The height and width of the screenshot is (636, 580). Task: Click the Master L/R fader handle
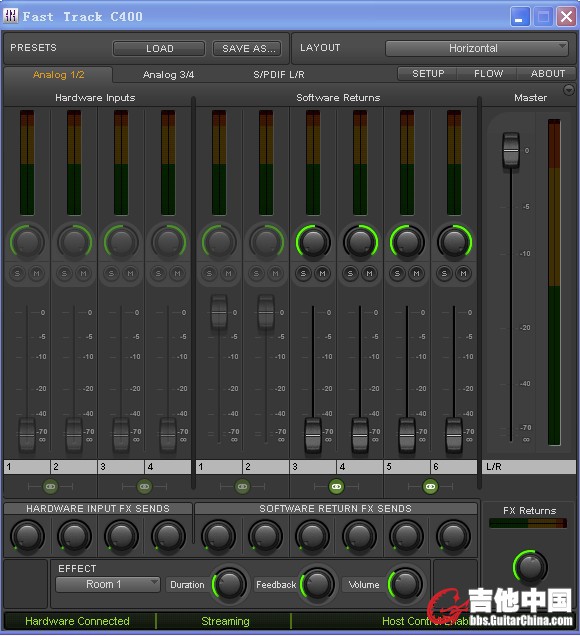[511, 150]
